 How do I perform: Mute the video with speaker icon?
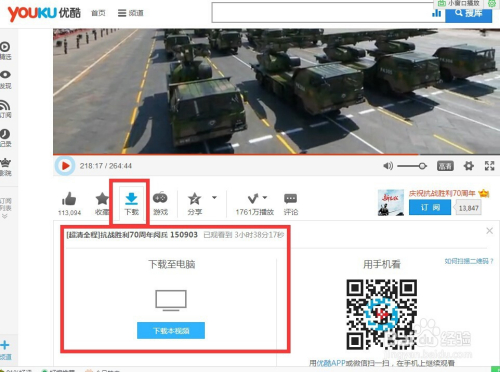click(x=388, y=166)
